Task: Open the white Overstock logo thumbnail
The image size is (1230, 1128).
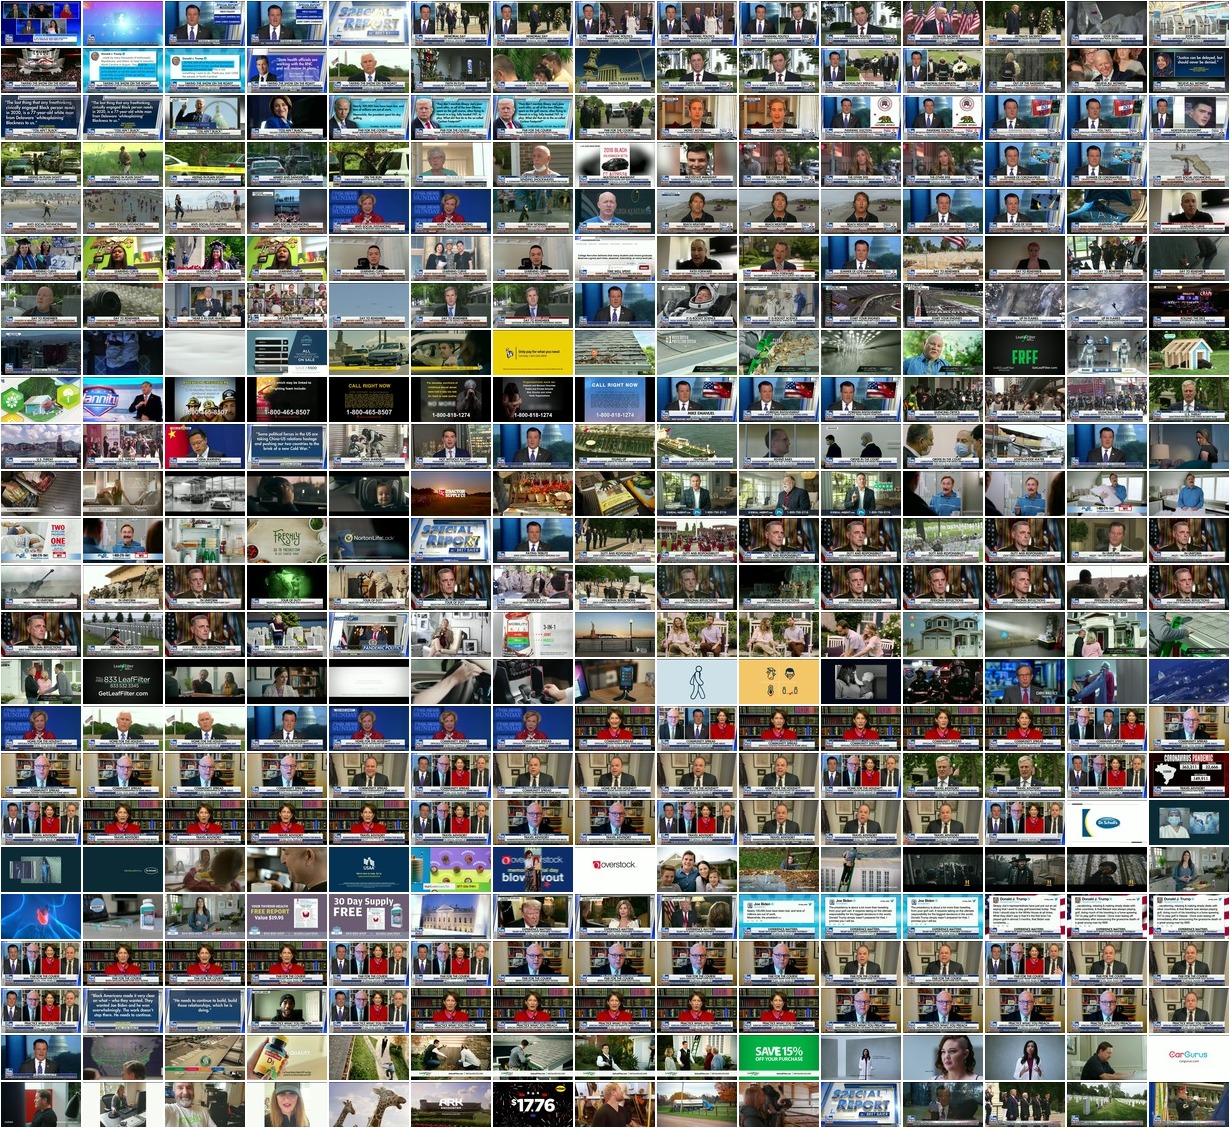Action: click(x=614, y=869)
